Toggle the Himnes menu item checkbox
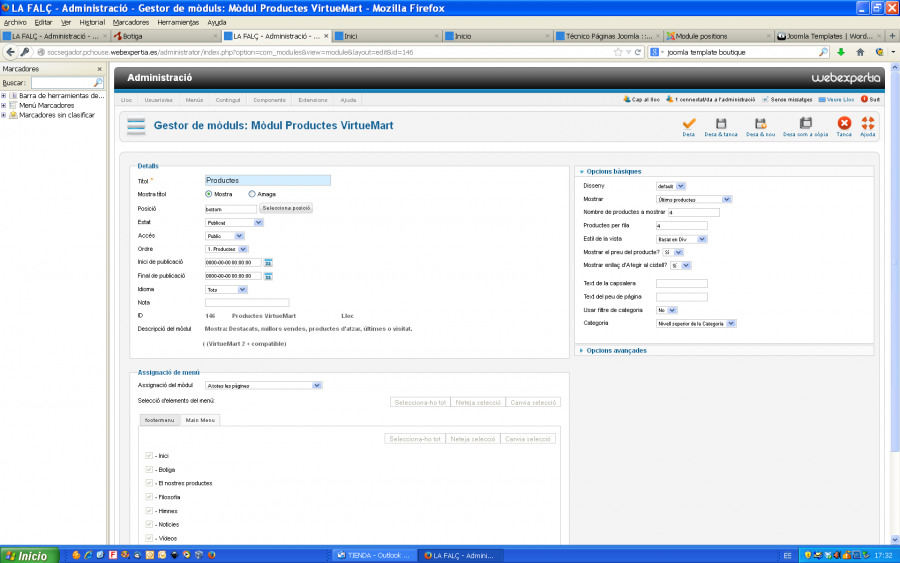The image size is (900, 563). 149,511
